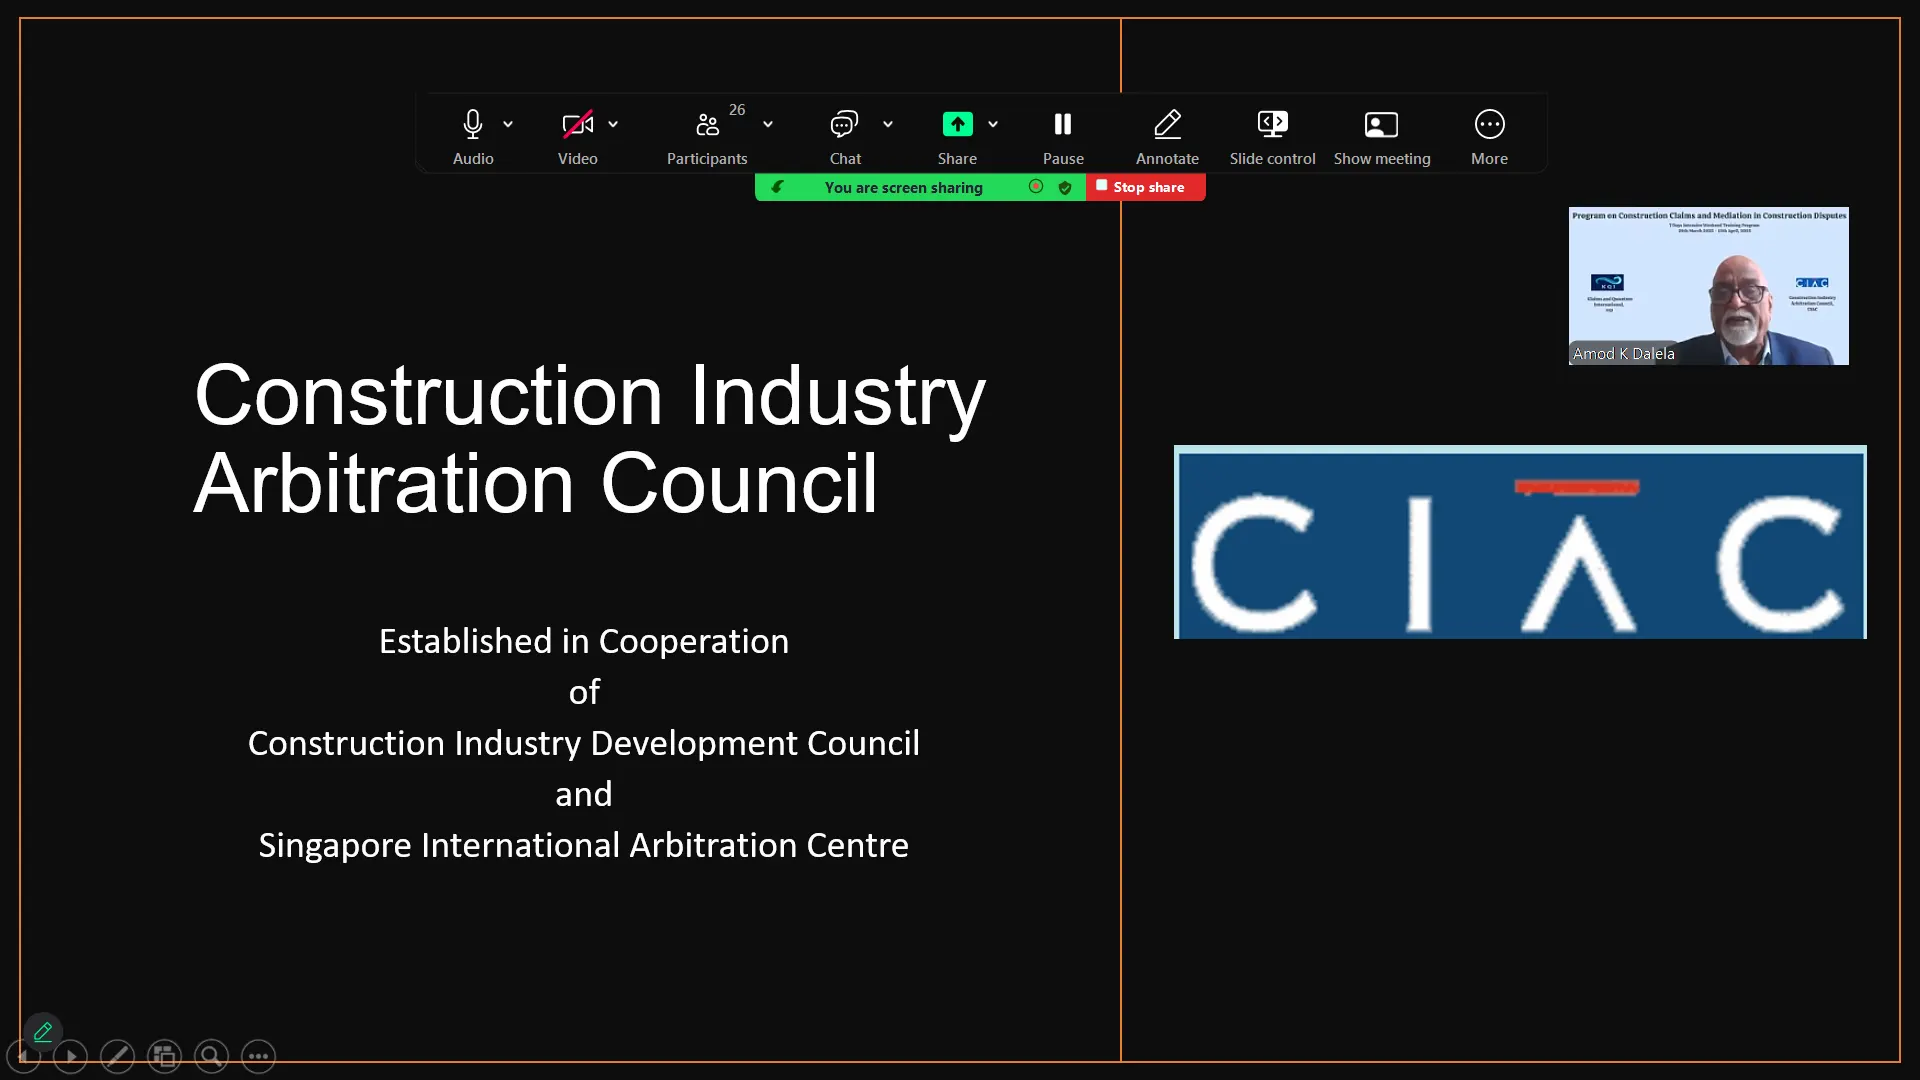Image resolution: width=1920 pixels, height=1080 pixels.
Task: Click Established in Cooperation text
Action: point(584,641)
